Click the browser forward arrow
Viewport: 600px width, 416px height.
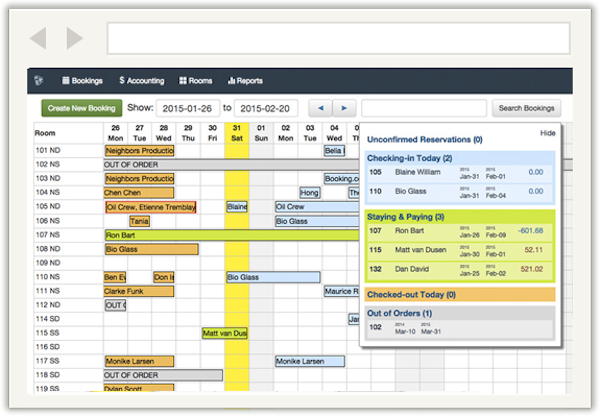coord(74,39)
